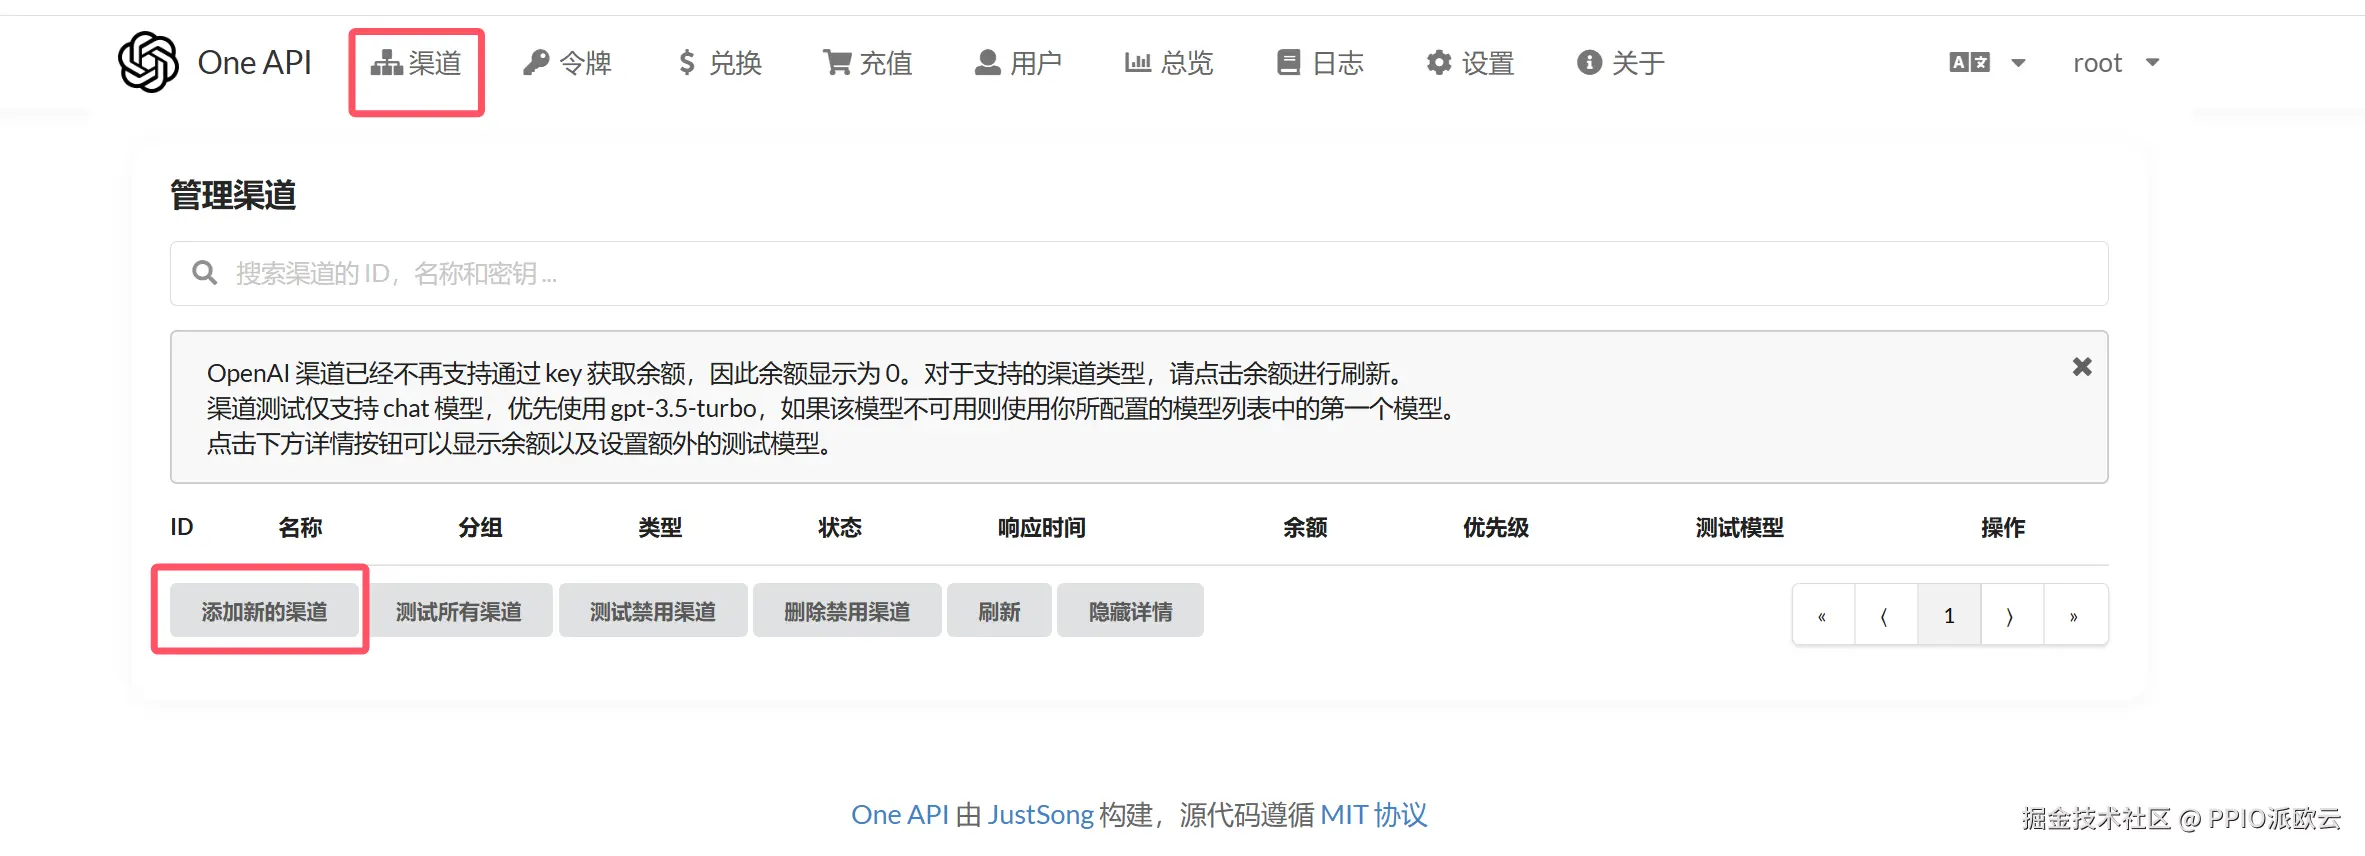Open the 渠道 channel menu item
This screenshot has width=2365, height=856.
click(x=416, y=63)
